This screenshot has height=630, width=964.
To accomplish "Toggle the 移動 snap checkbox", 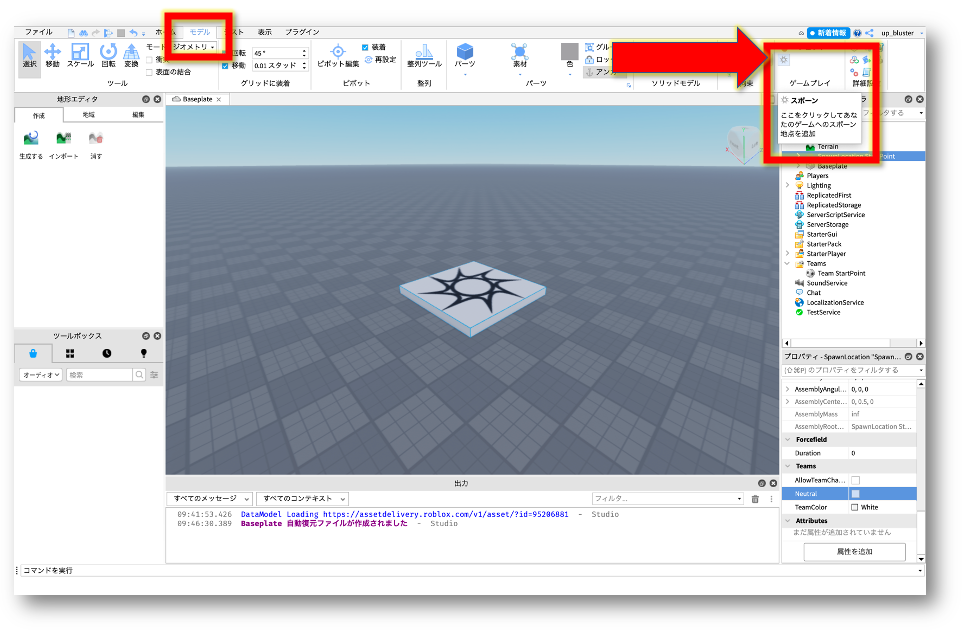I will tap(225, 65).
